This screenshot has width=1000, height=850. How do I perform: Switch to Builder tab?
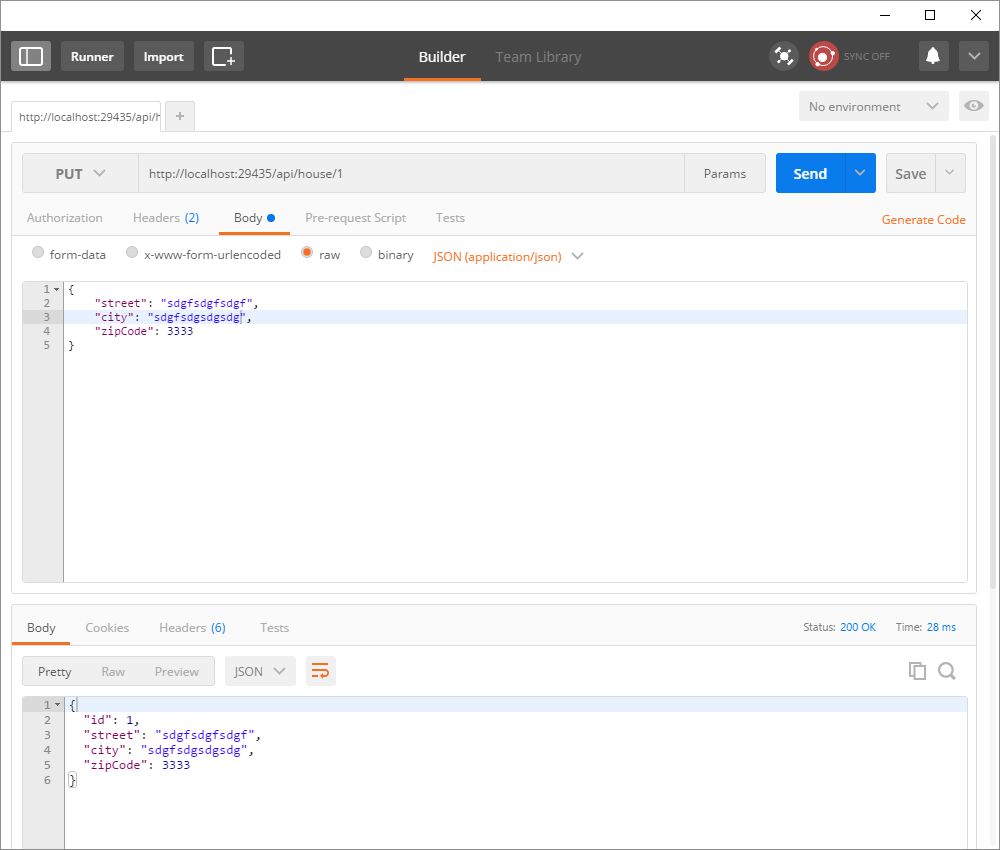tap(442, 57)
